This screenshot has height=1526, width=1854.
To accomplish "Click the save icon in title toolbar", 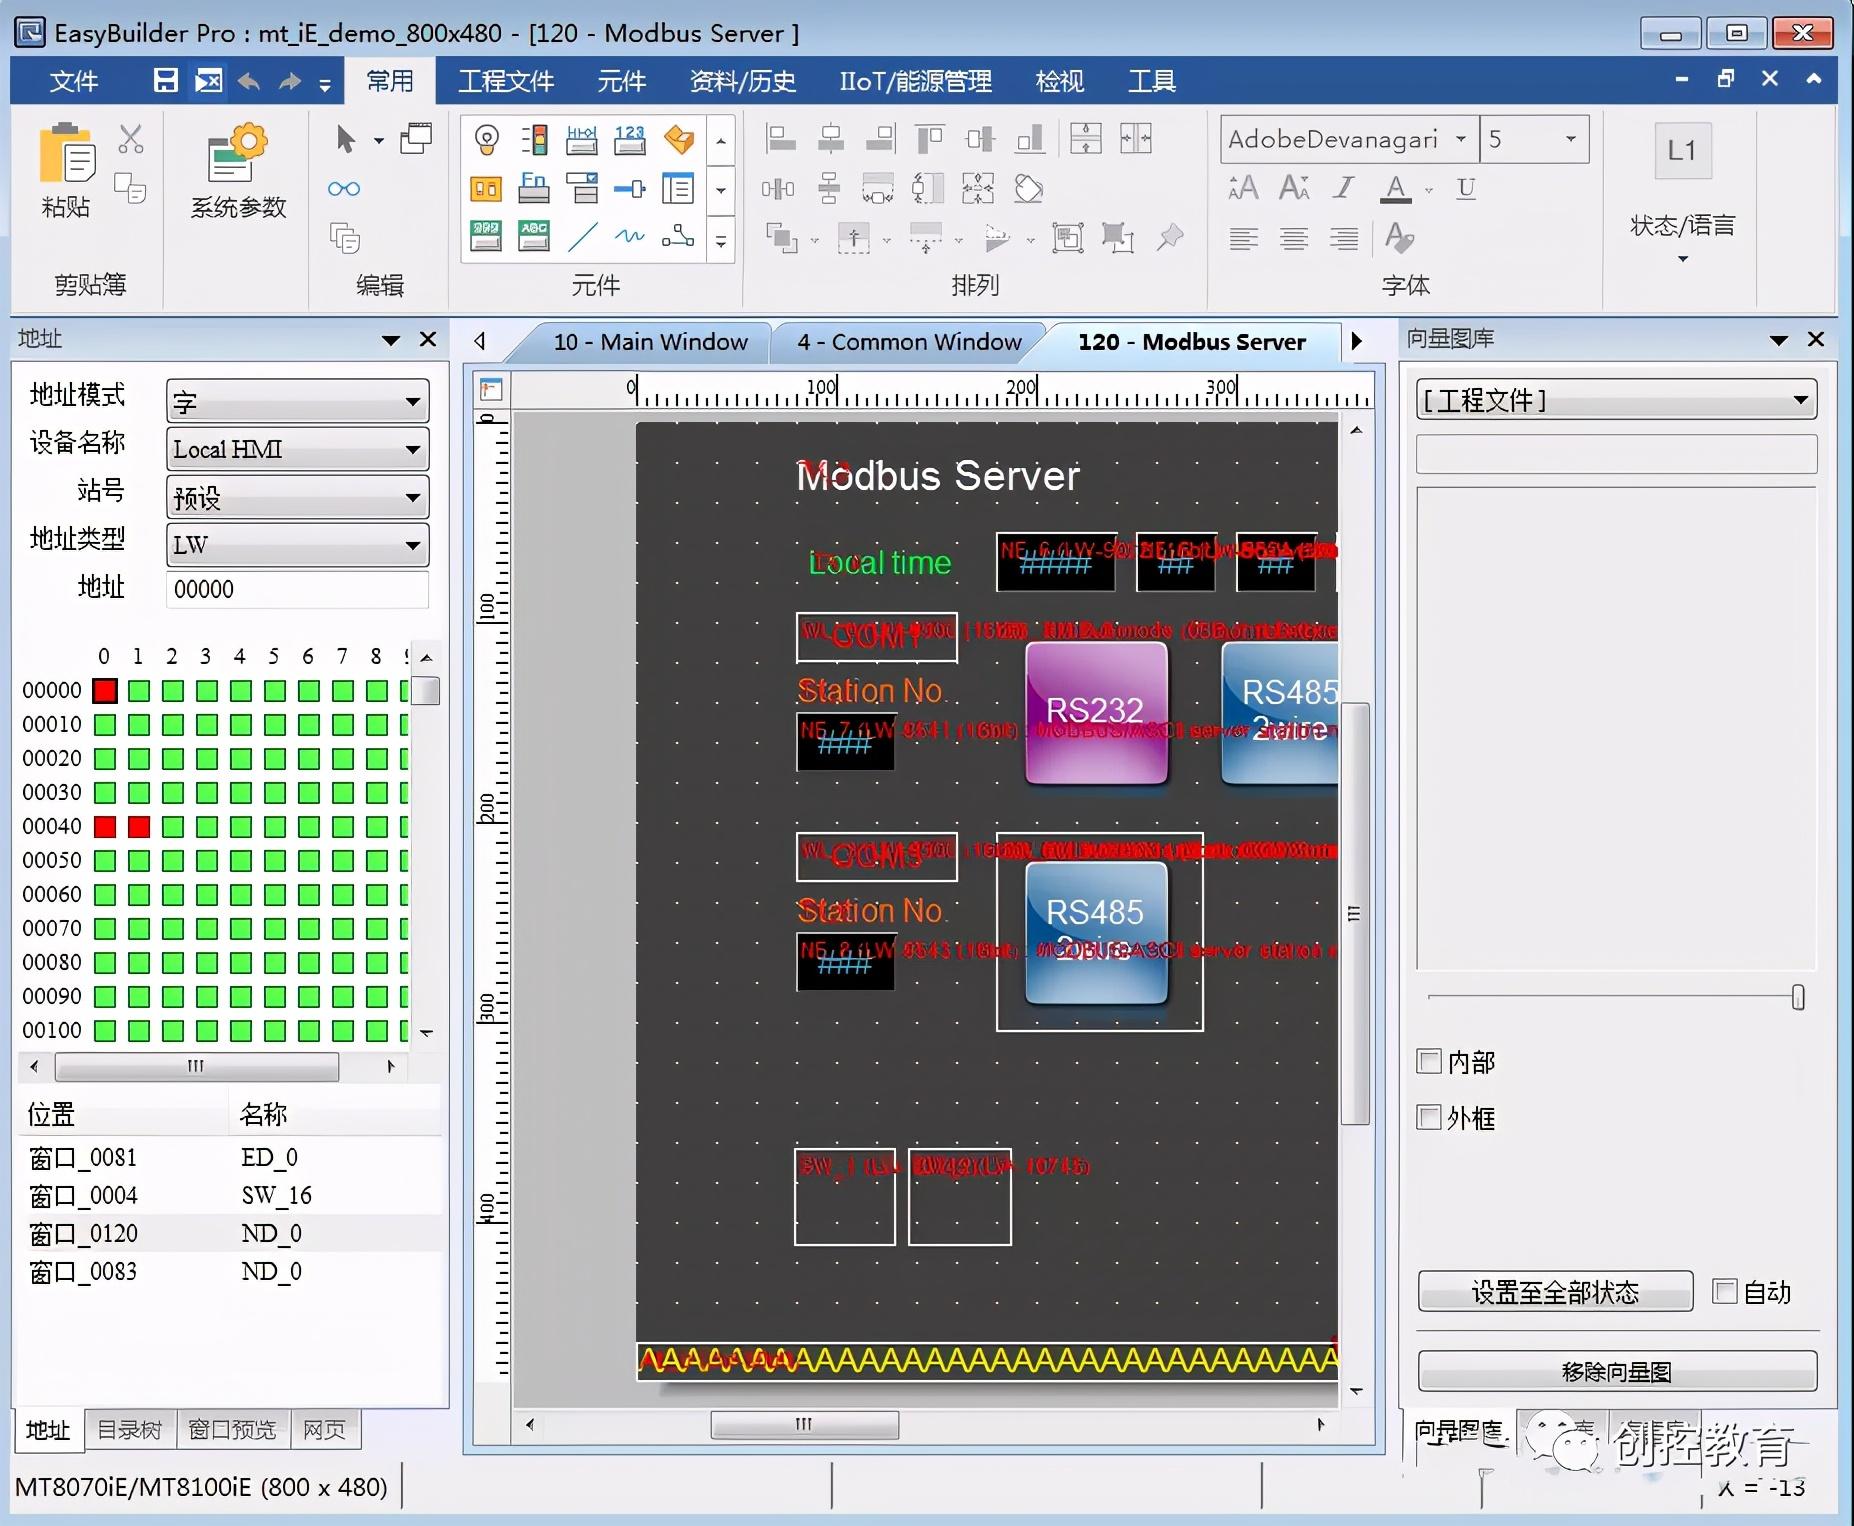I will pos(166,80).
